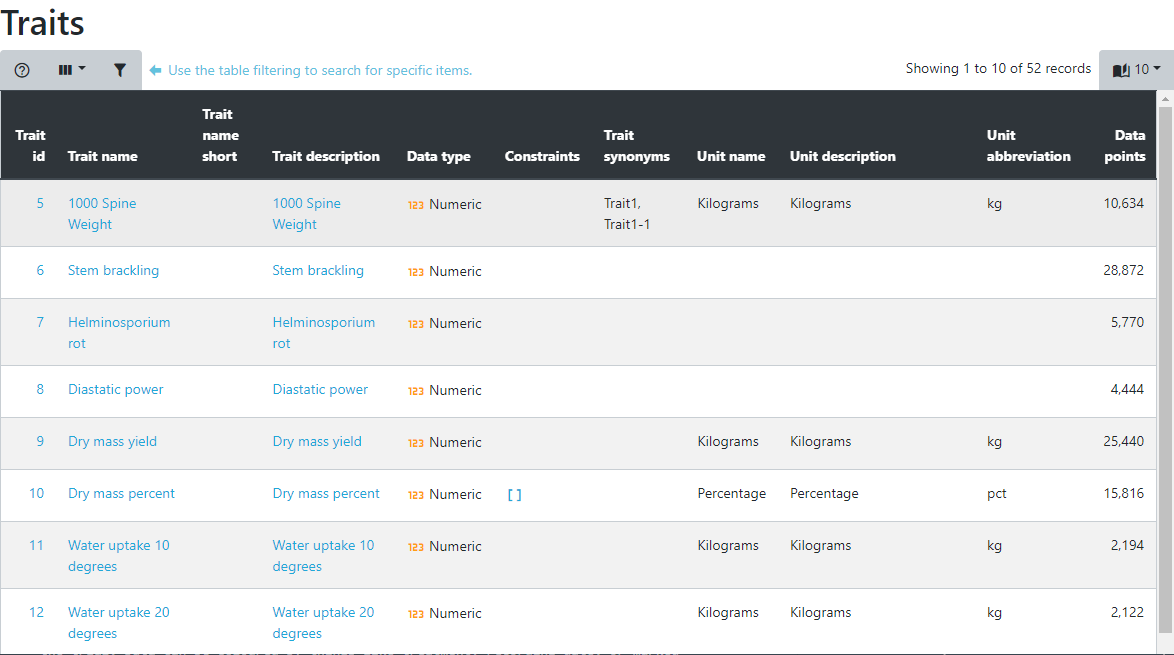Click the trait id 8 link
This screenshot has height=655, width=1174.
tap(37, 390)
